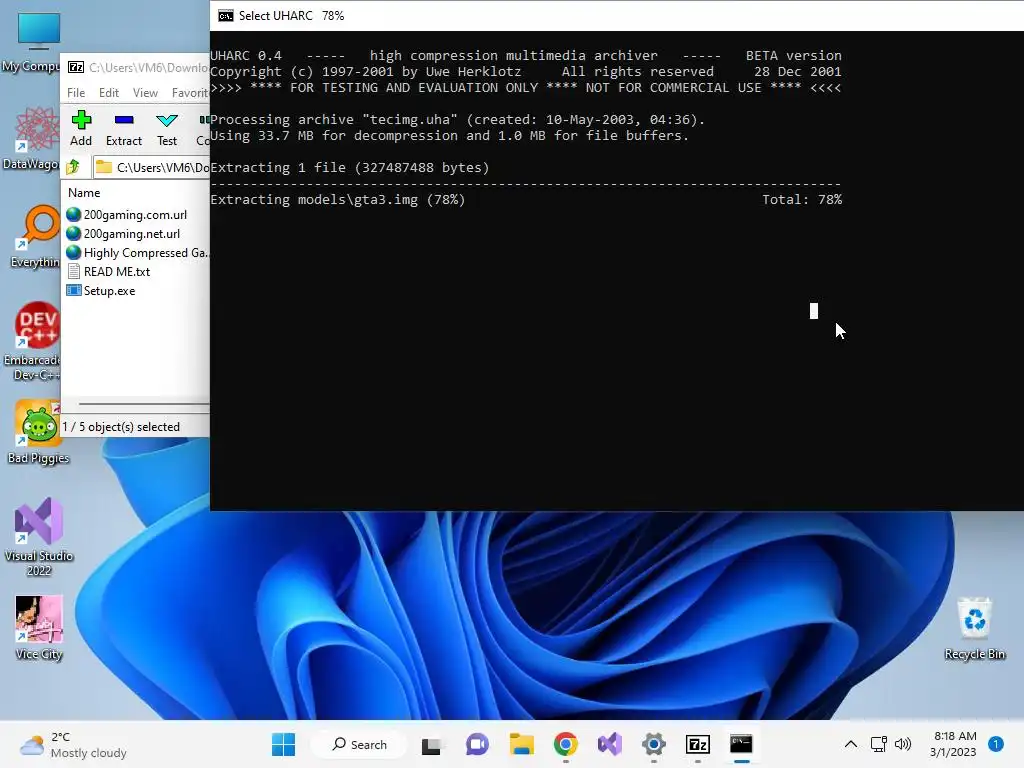1024x768 pixels.
Task: Click the 7-Zip horizontal scrollbar
Action: 144,404
